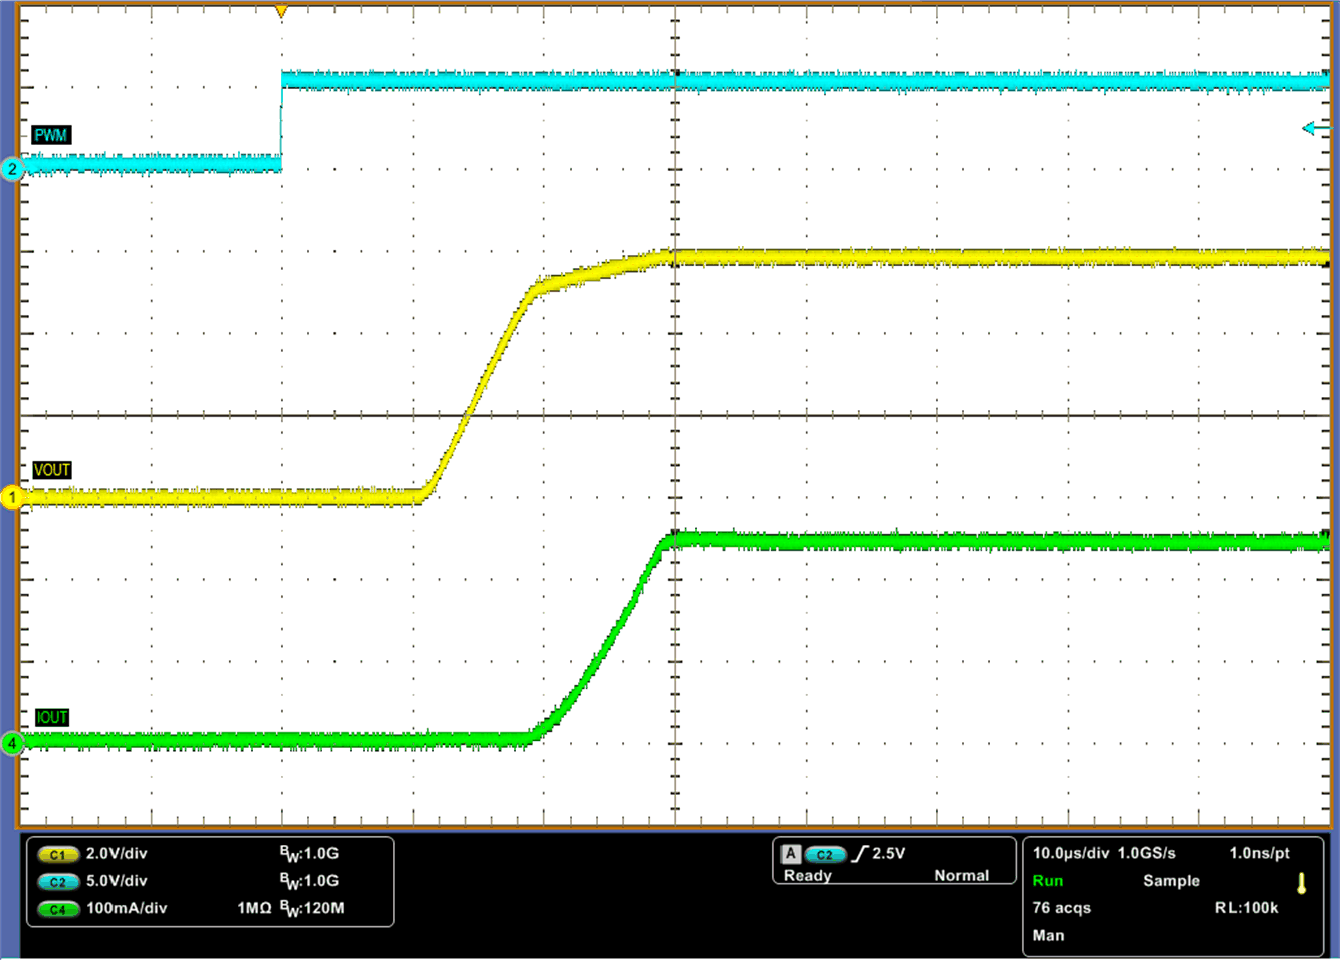Select the C2 channel badge in the status bar
The image size is (1340, 960).
[x=57, y=882]
